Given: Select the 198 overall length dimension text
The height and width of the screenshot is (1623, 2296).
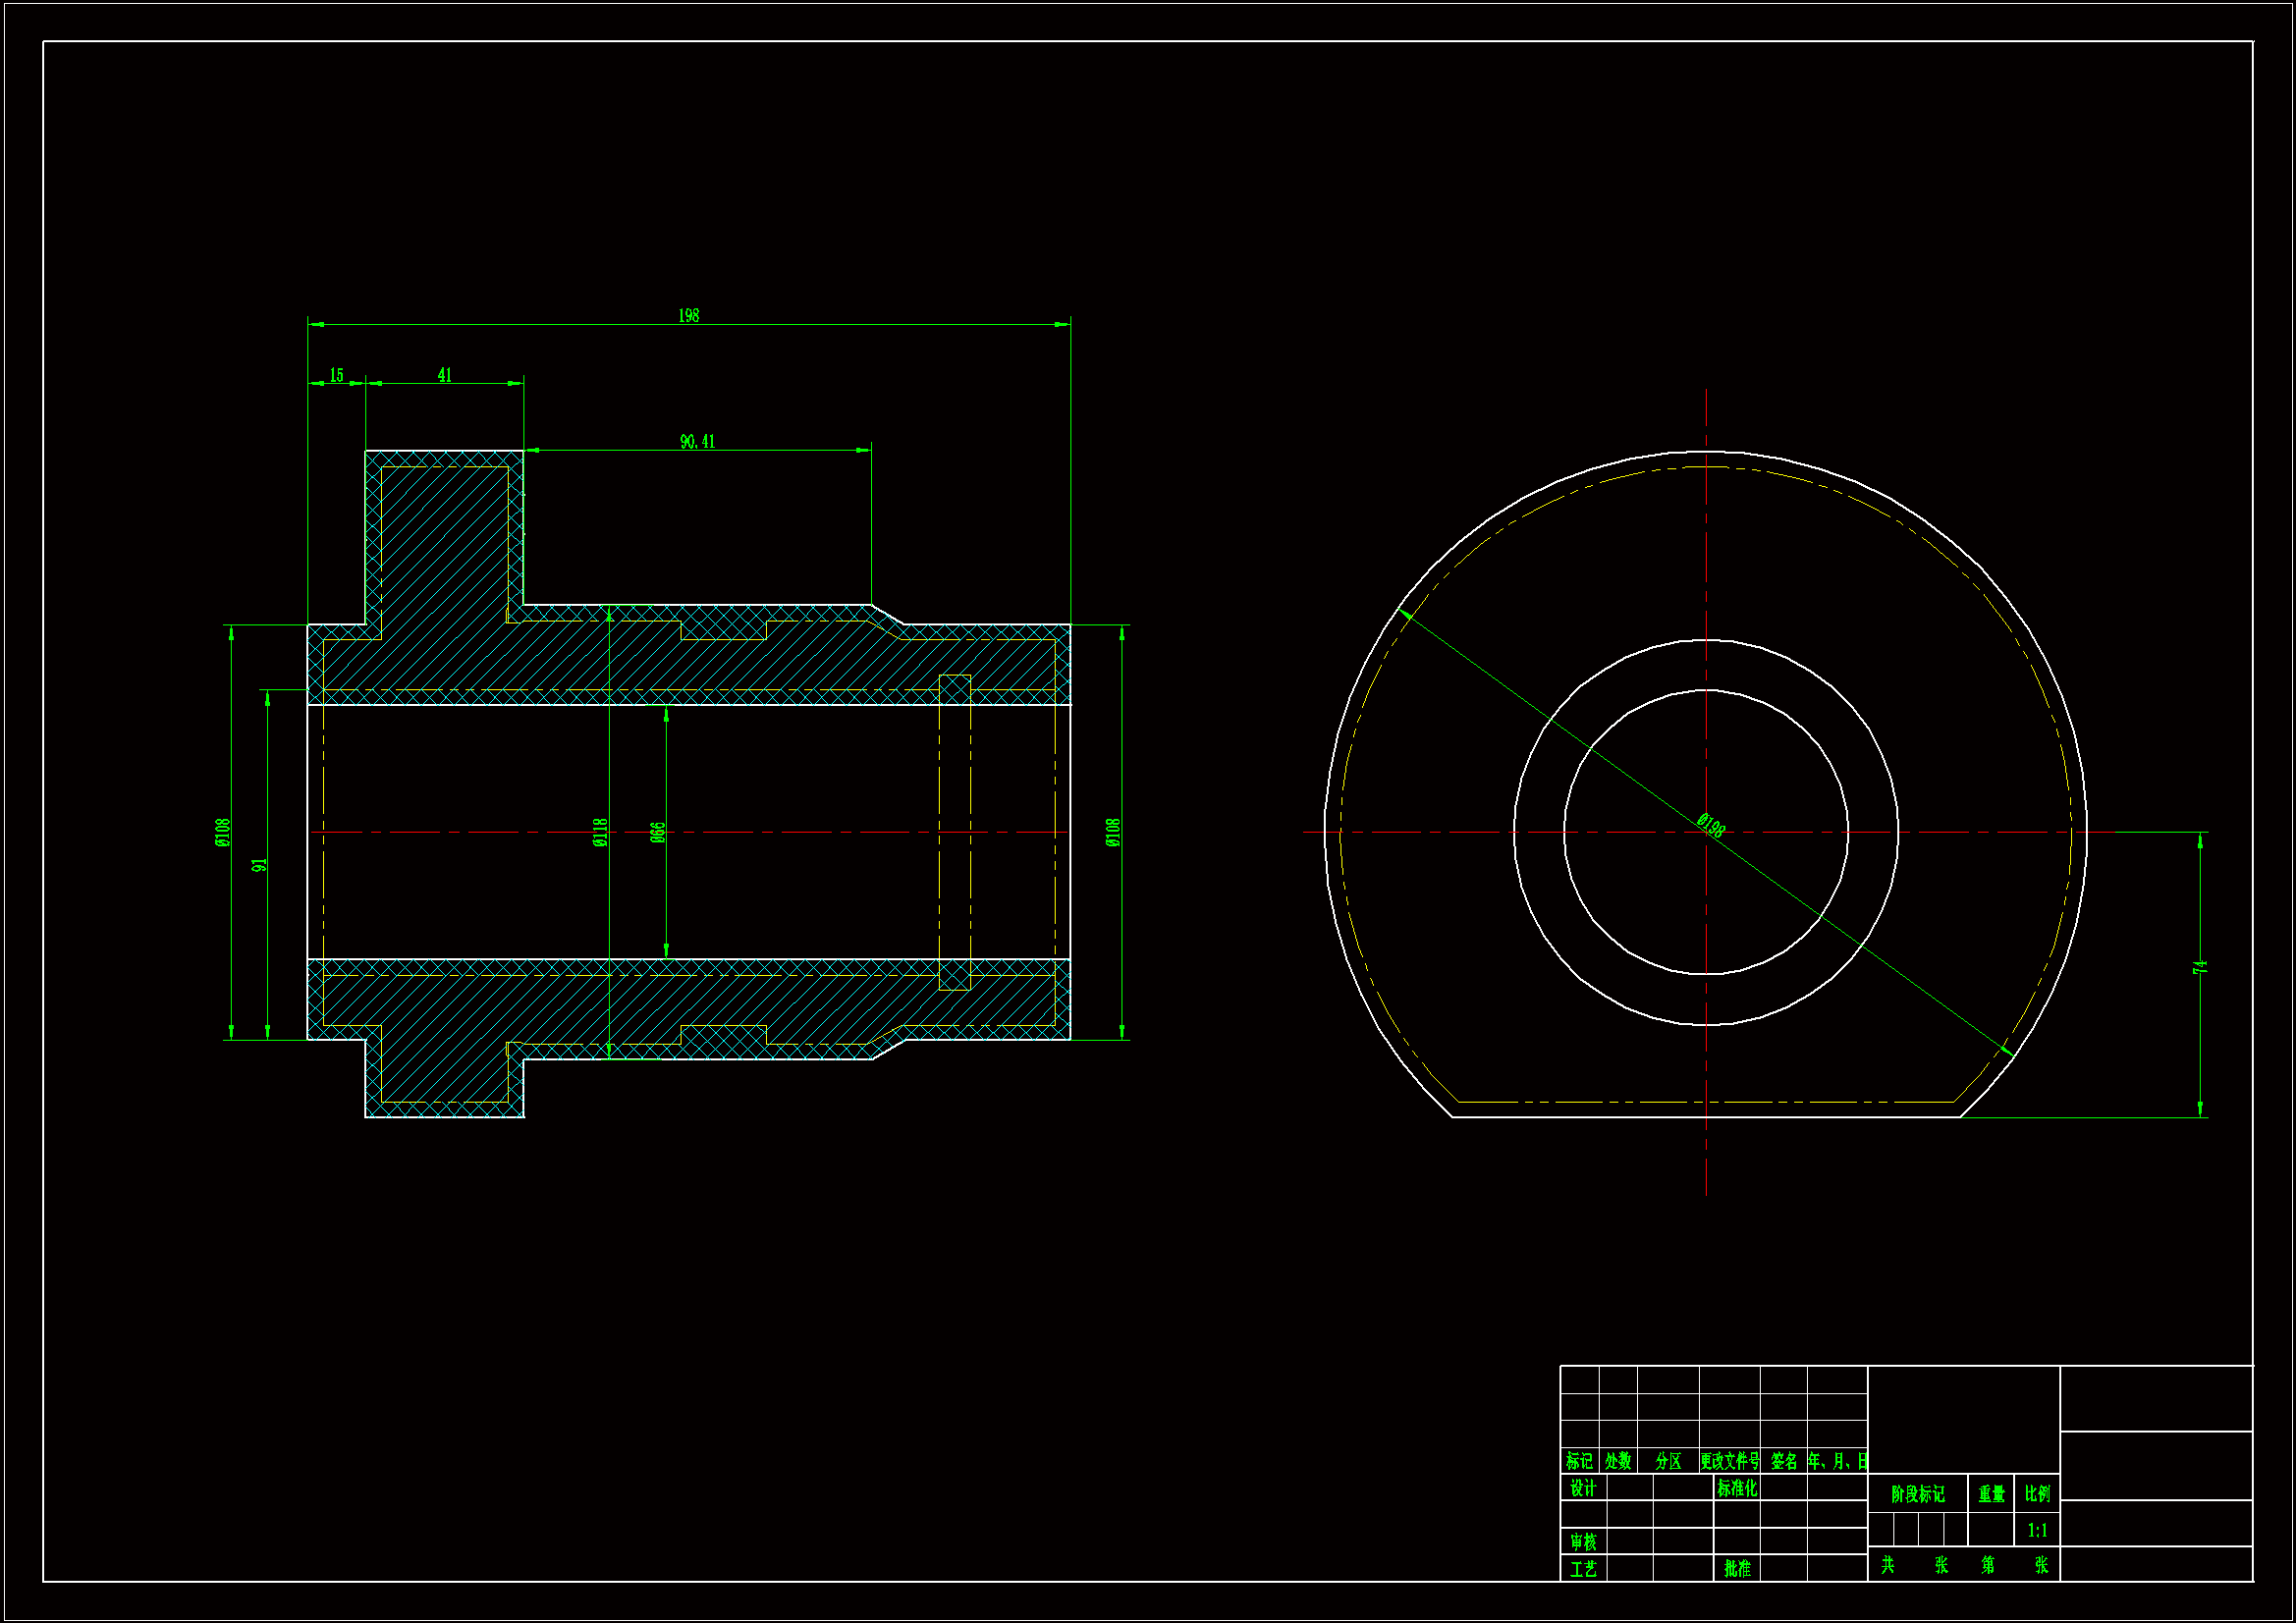Looking at the screenshot, I should click(689, 316).
